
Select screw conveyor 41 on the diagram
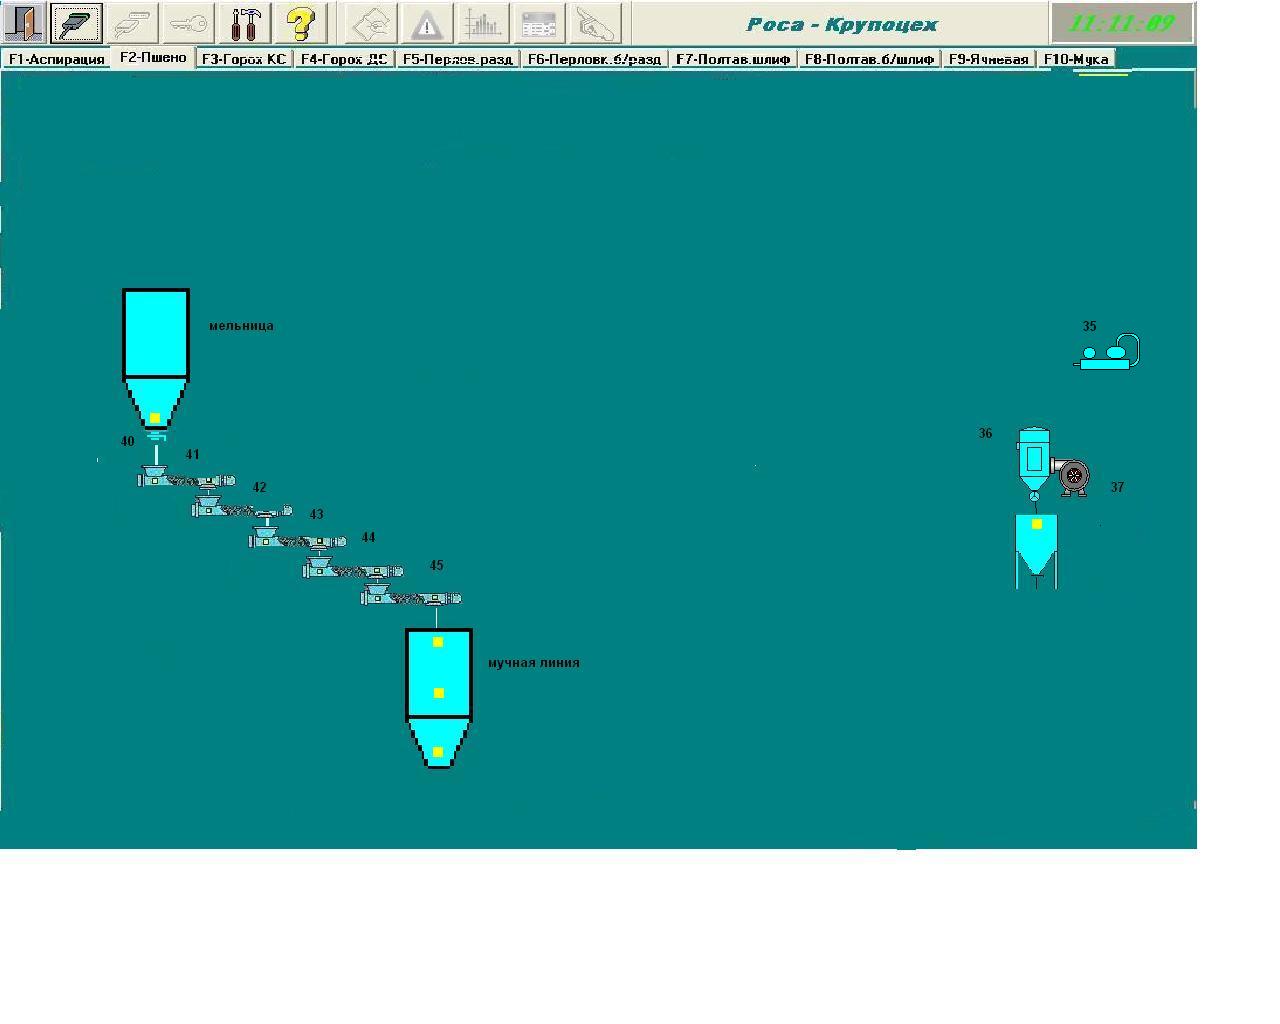tap(177, 480)
